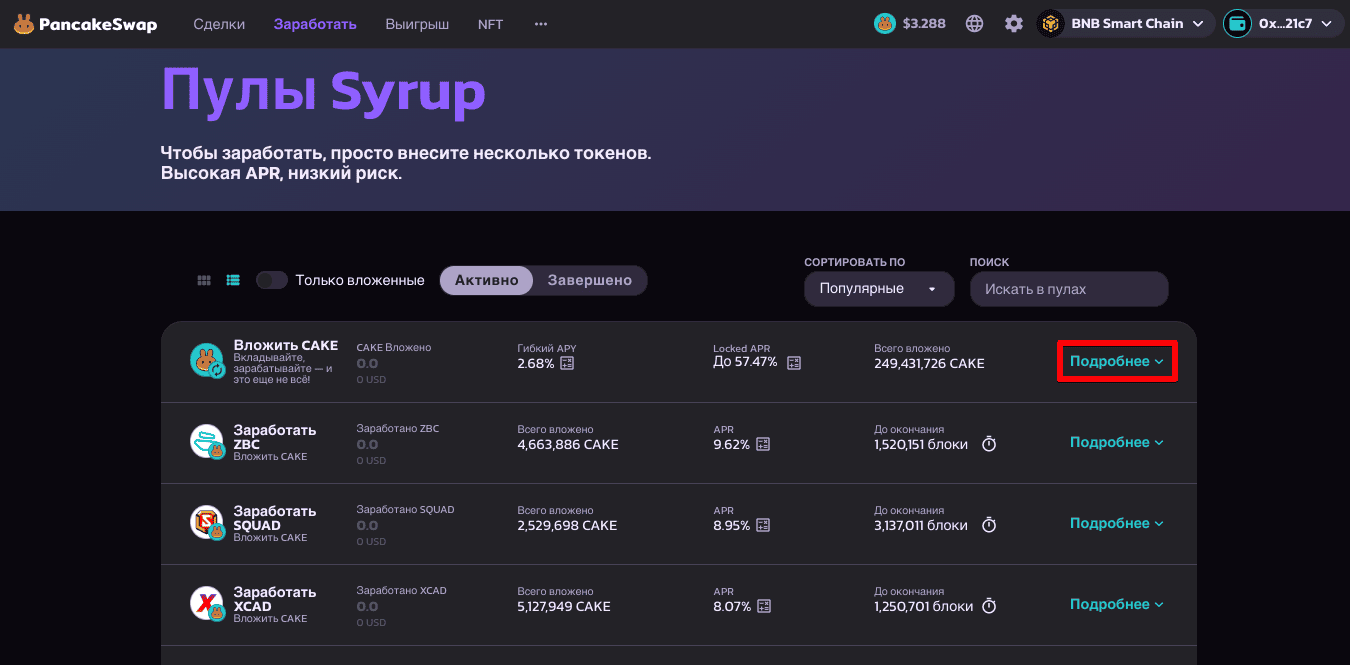Click the '1,250,701 блоки' remaining blocks value
Screen dimensions: 1350x665
(x=924, y=606)
